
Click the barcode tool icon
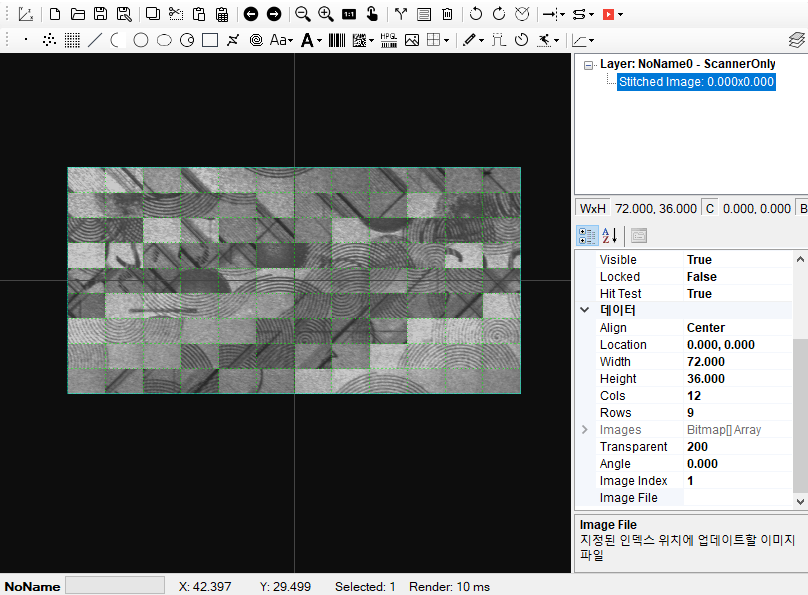click(x=337, y=40)
